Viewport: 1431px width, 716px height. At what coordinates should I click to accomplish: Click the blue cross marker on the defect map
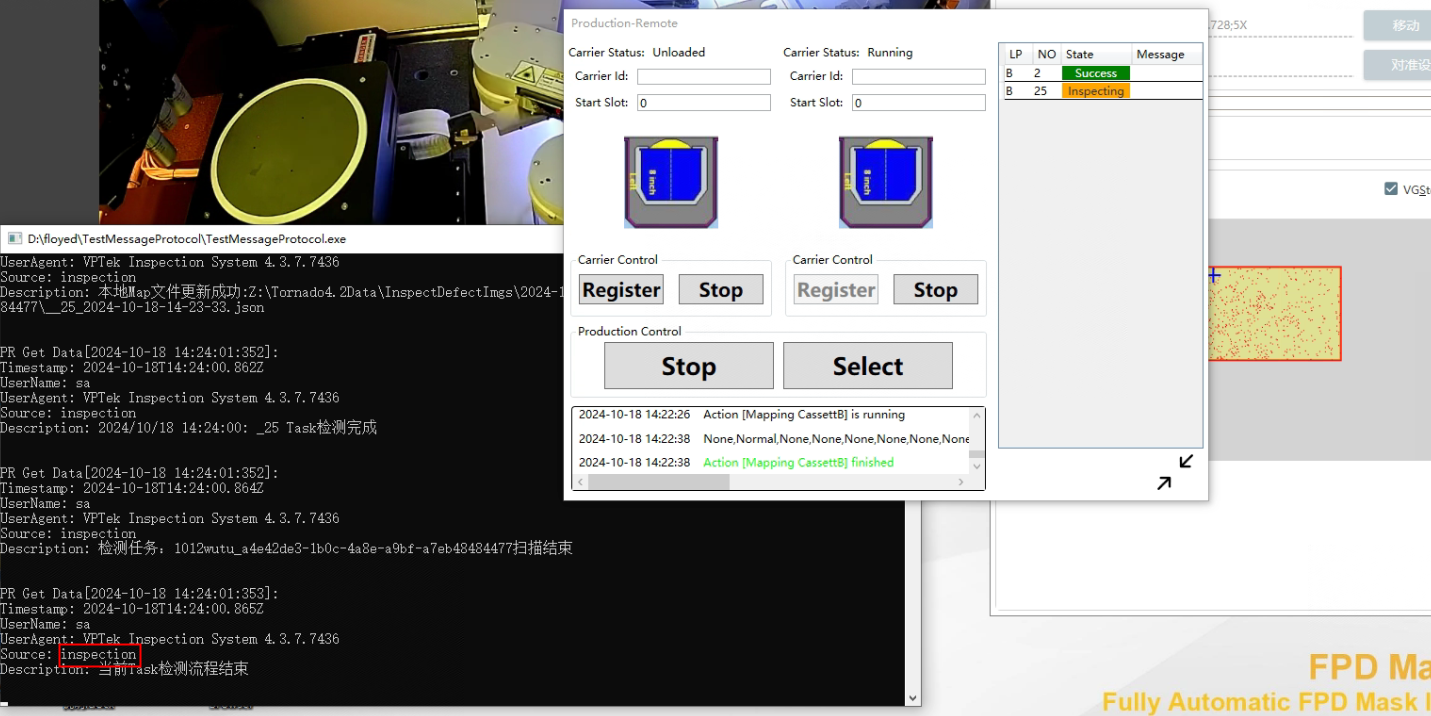click(1214, 275)
